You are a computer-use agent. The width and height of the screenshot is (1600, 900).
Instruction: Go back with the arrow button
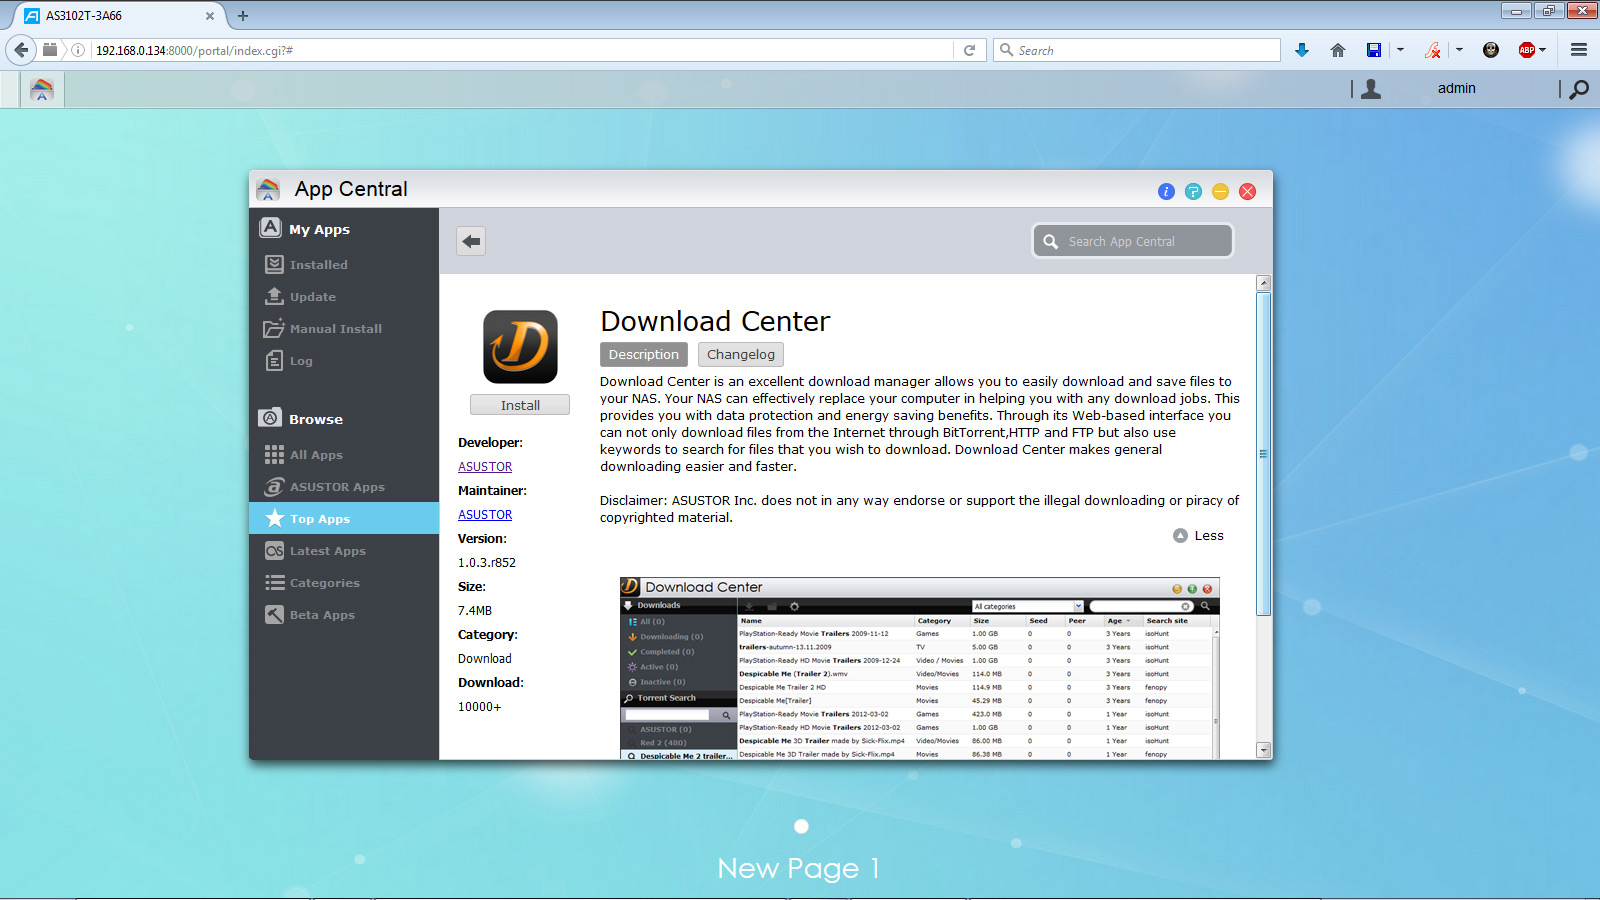[x=471, y=241]
